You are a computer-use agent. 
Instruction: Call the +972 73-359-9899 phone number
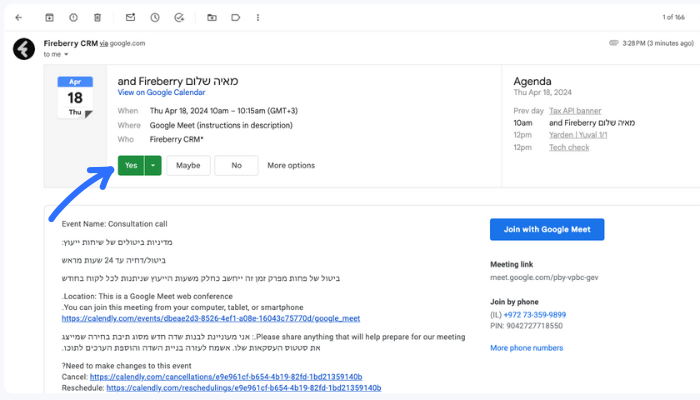[535, 315]
